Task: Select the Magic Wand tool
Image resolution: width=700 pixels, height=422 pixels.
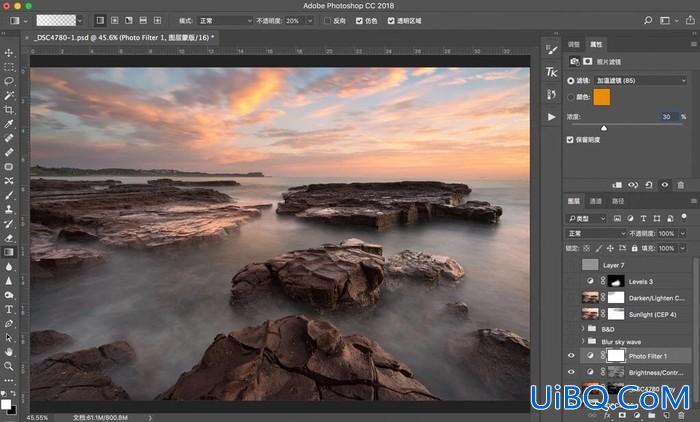Action: [8, 95]
